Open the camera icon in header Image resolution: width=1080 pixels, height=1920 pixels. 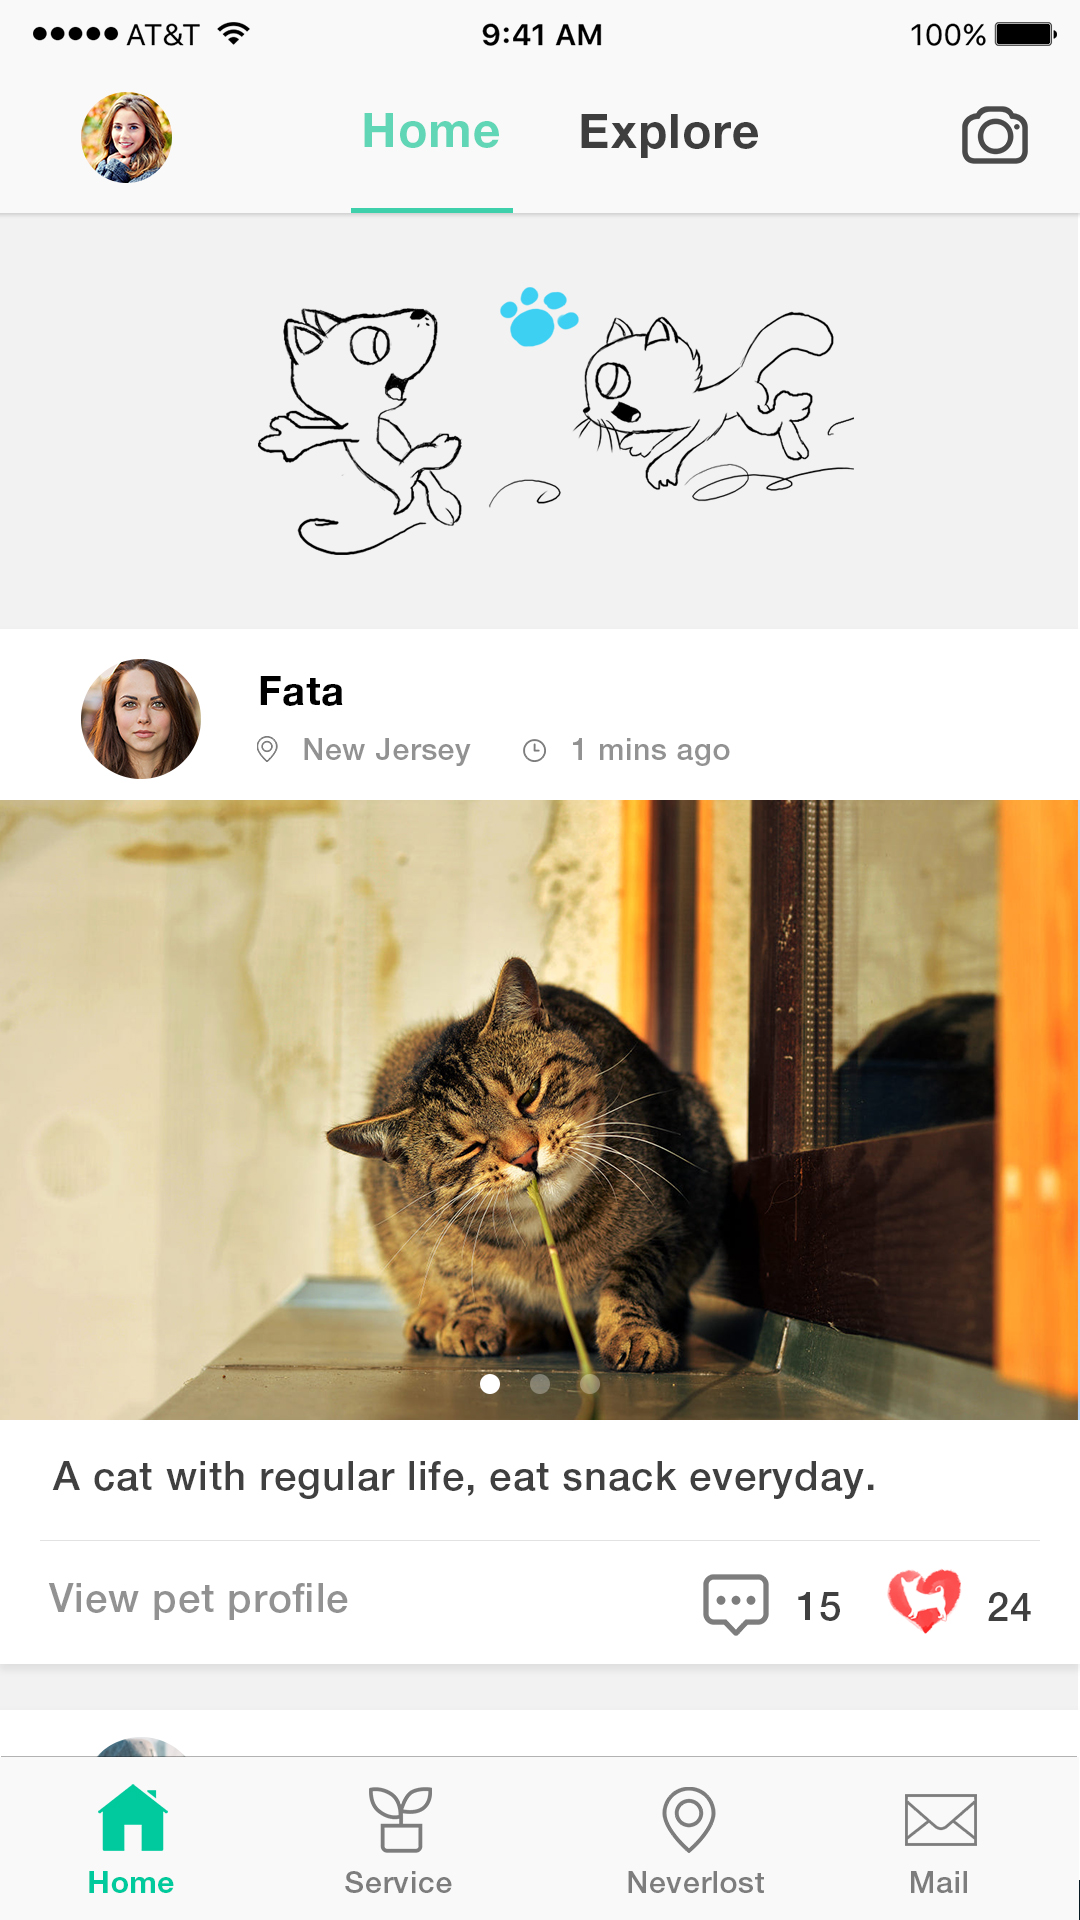[995, 135]
